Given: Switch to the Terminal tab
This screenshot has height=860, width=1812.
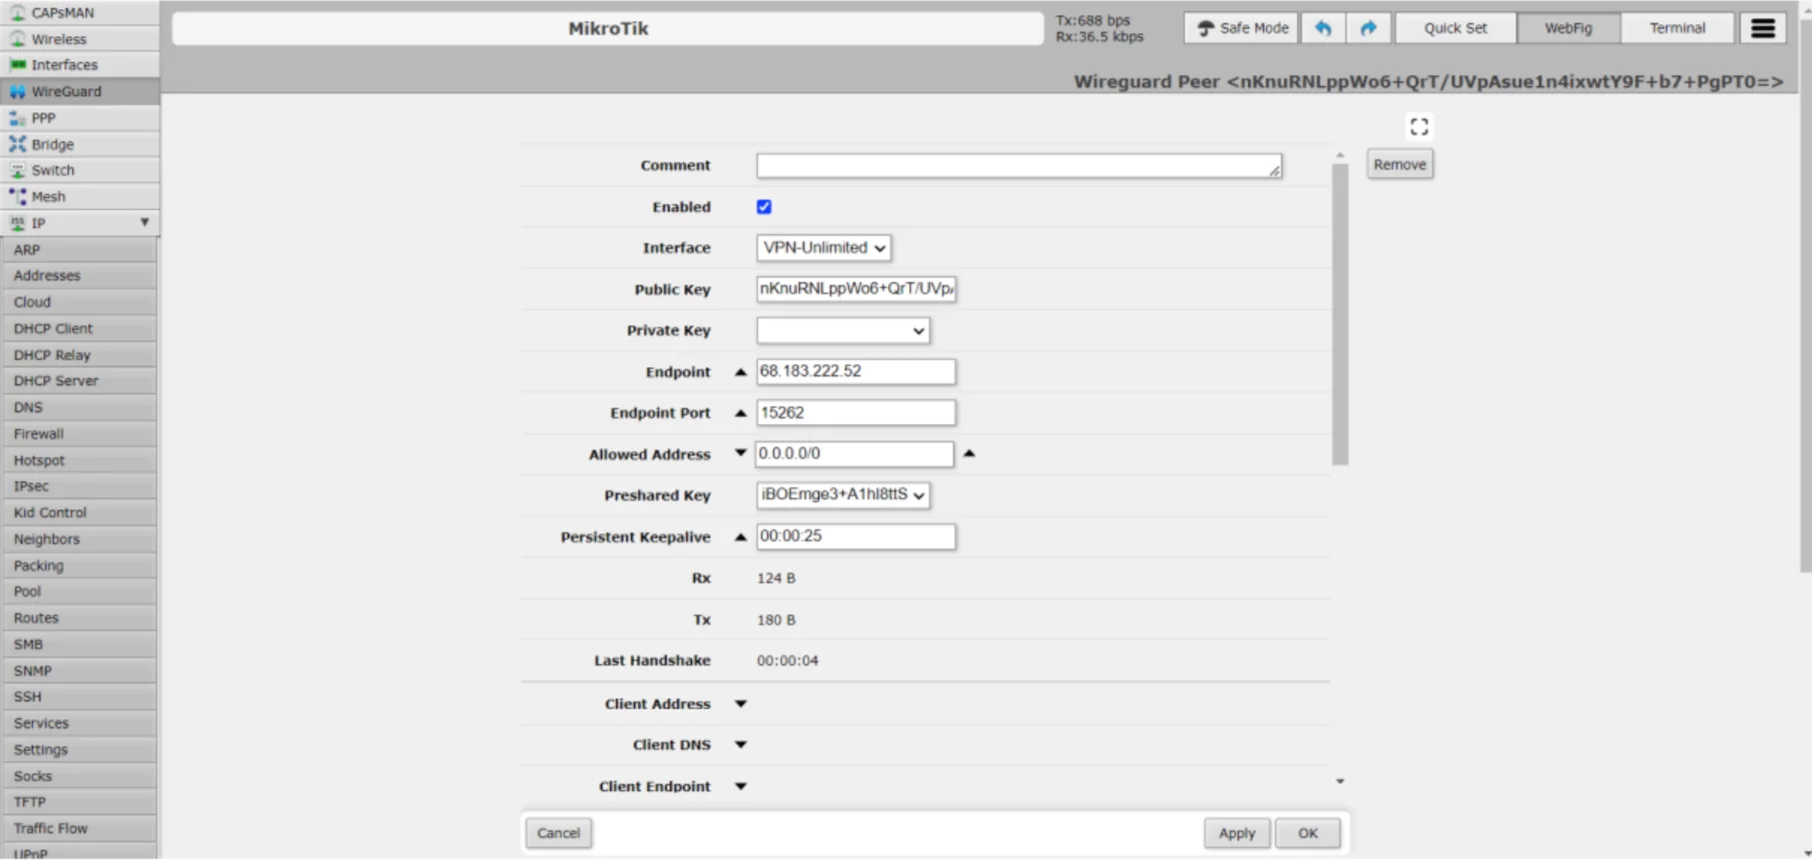Looking at the screenshot, I should tap(1676, 28).
